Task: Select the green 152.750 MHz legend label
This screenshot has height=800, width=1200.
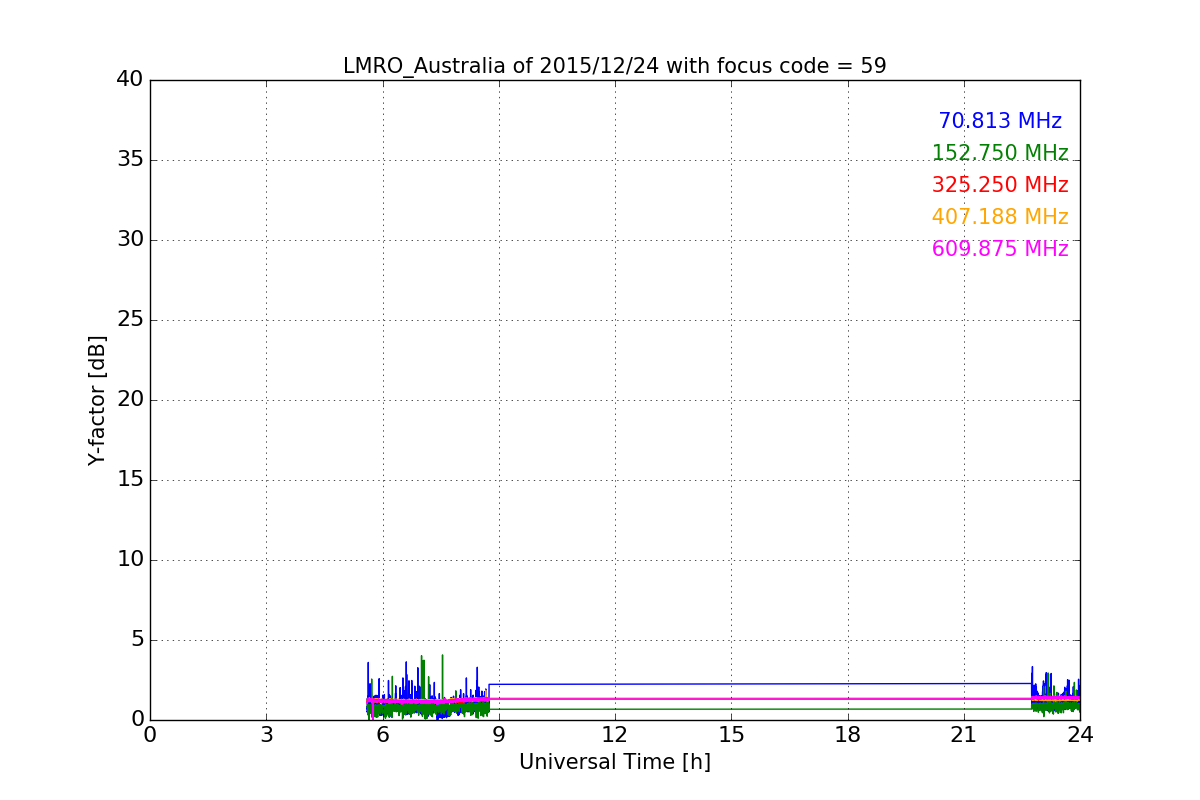Action: (x=1000, y=153)
